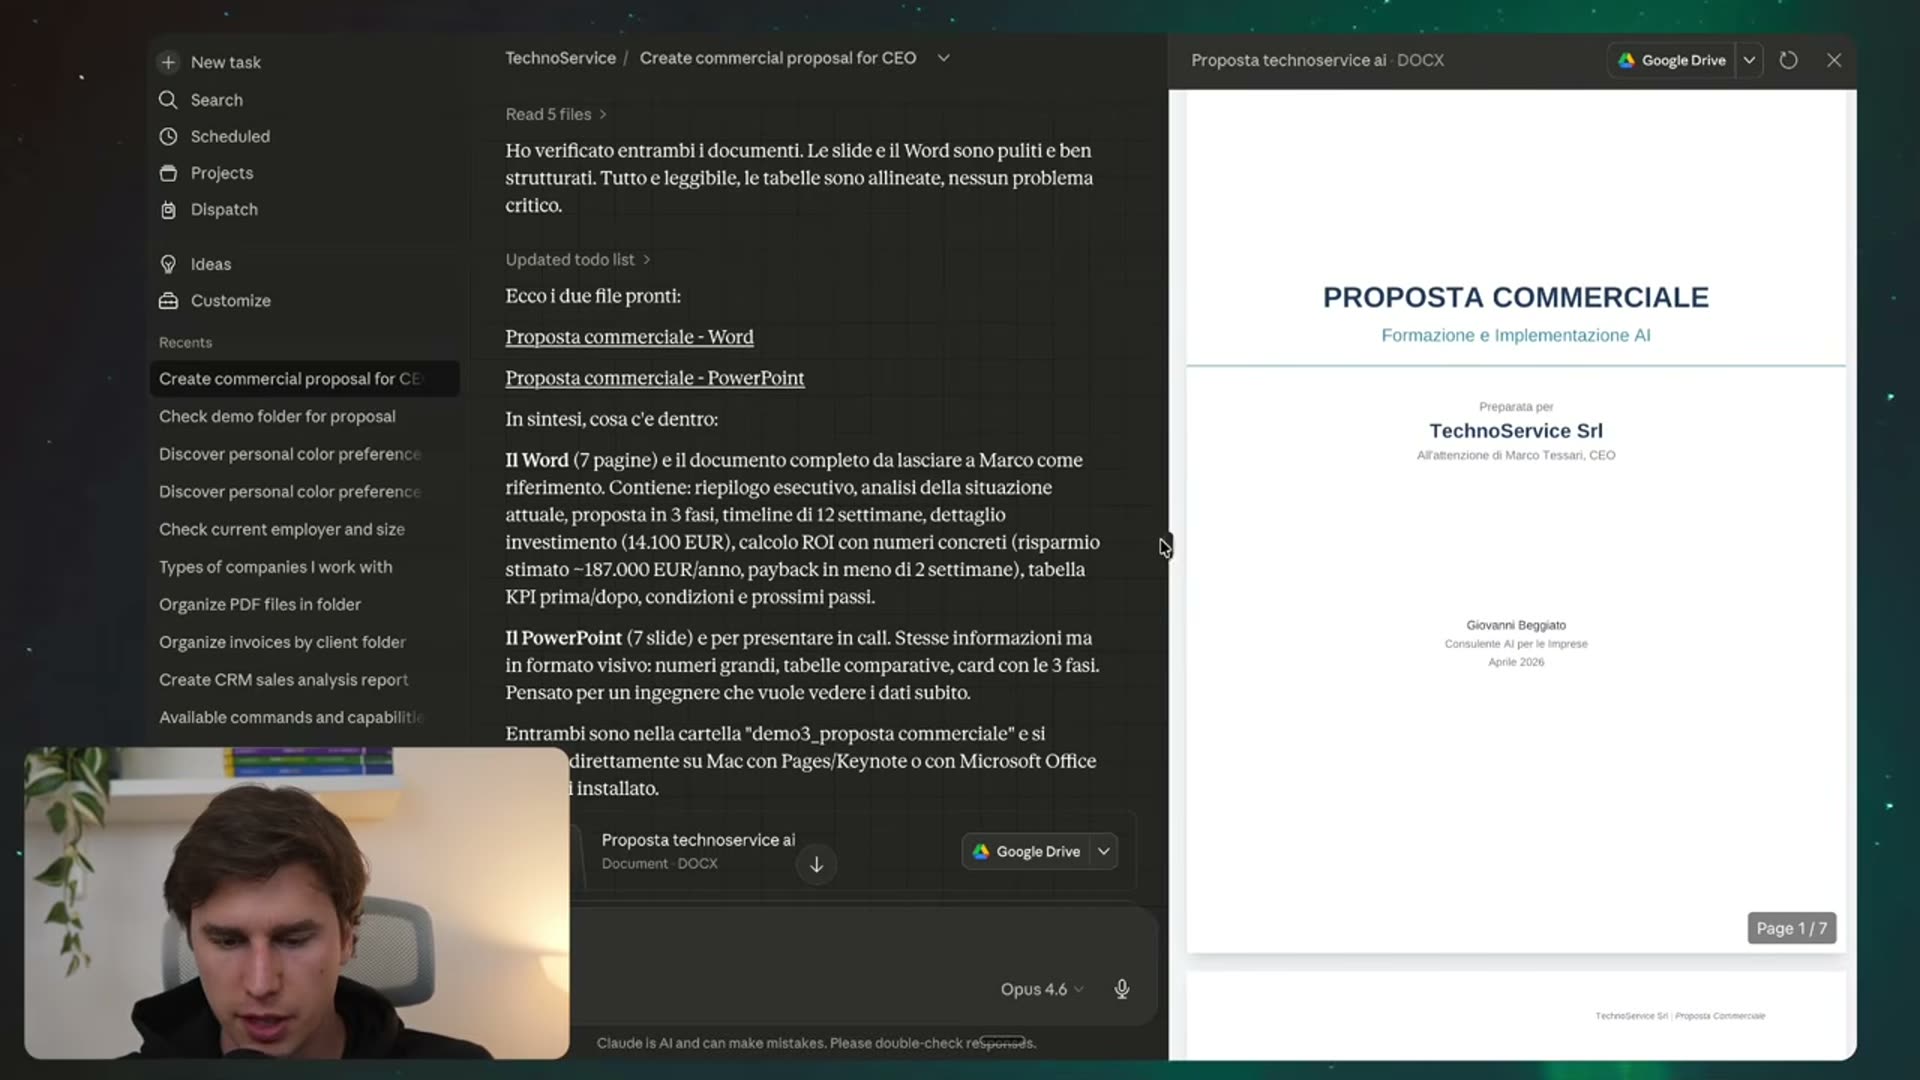1920x1080 pixels.
Task: Download the Proposta technoservice ai document
Action: click(x=816, y=865)
